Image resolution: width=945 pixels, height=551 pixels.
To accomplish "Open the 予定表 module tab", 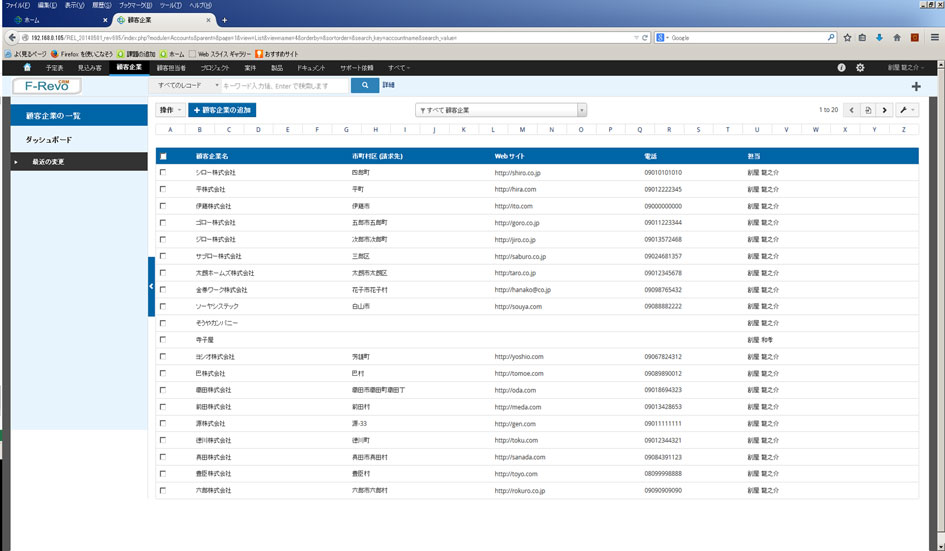I will pyautogui.click(x=54, y=68).
